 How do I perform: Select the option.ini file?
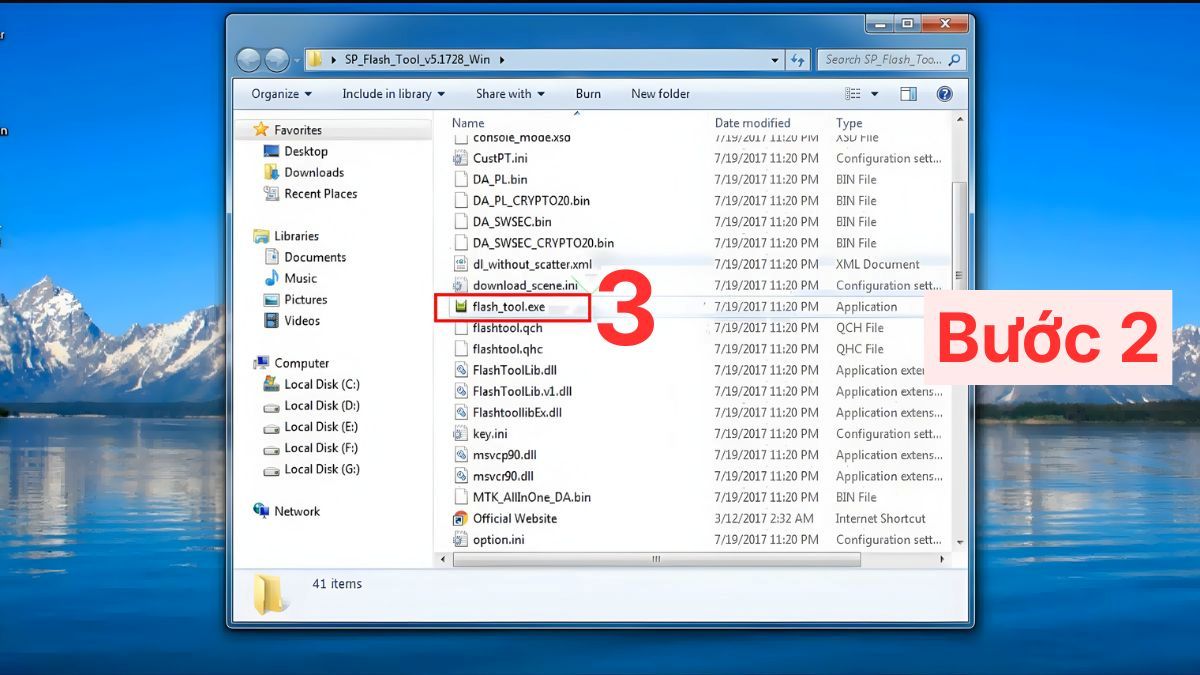pyautogui.click(x=498, y=539)
